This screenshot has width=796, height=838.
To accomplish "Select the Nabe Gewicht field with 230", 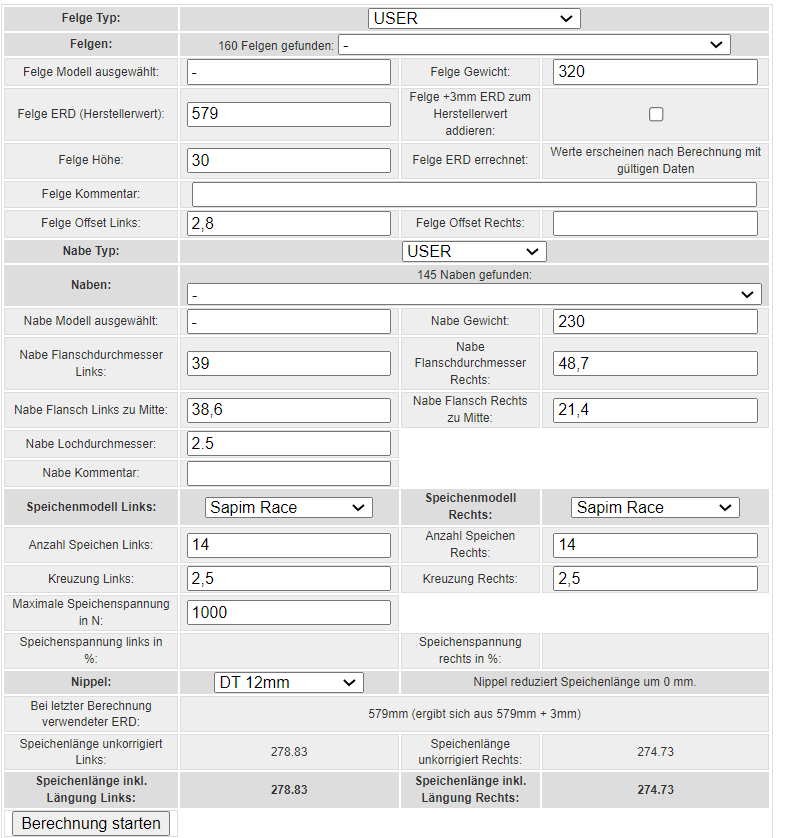I will point(655,321).
